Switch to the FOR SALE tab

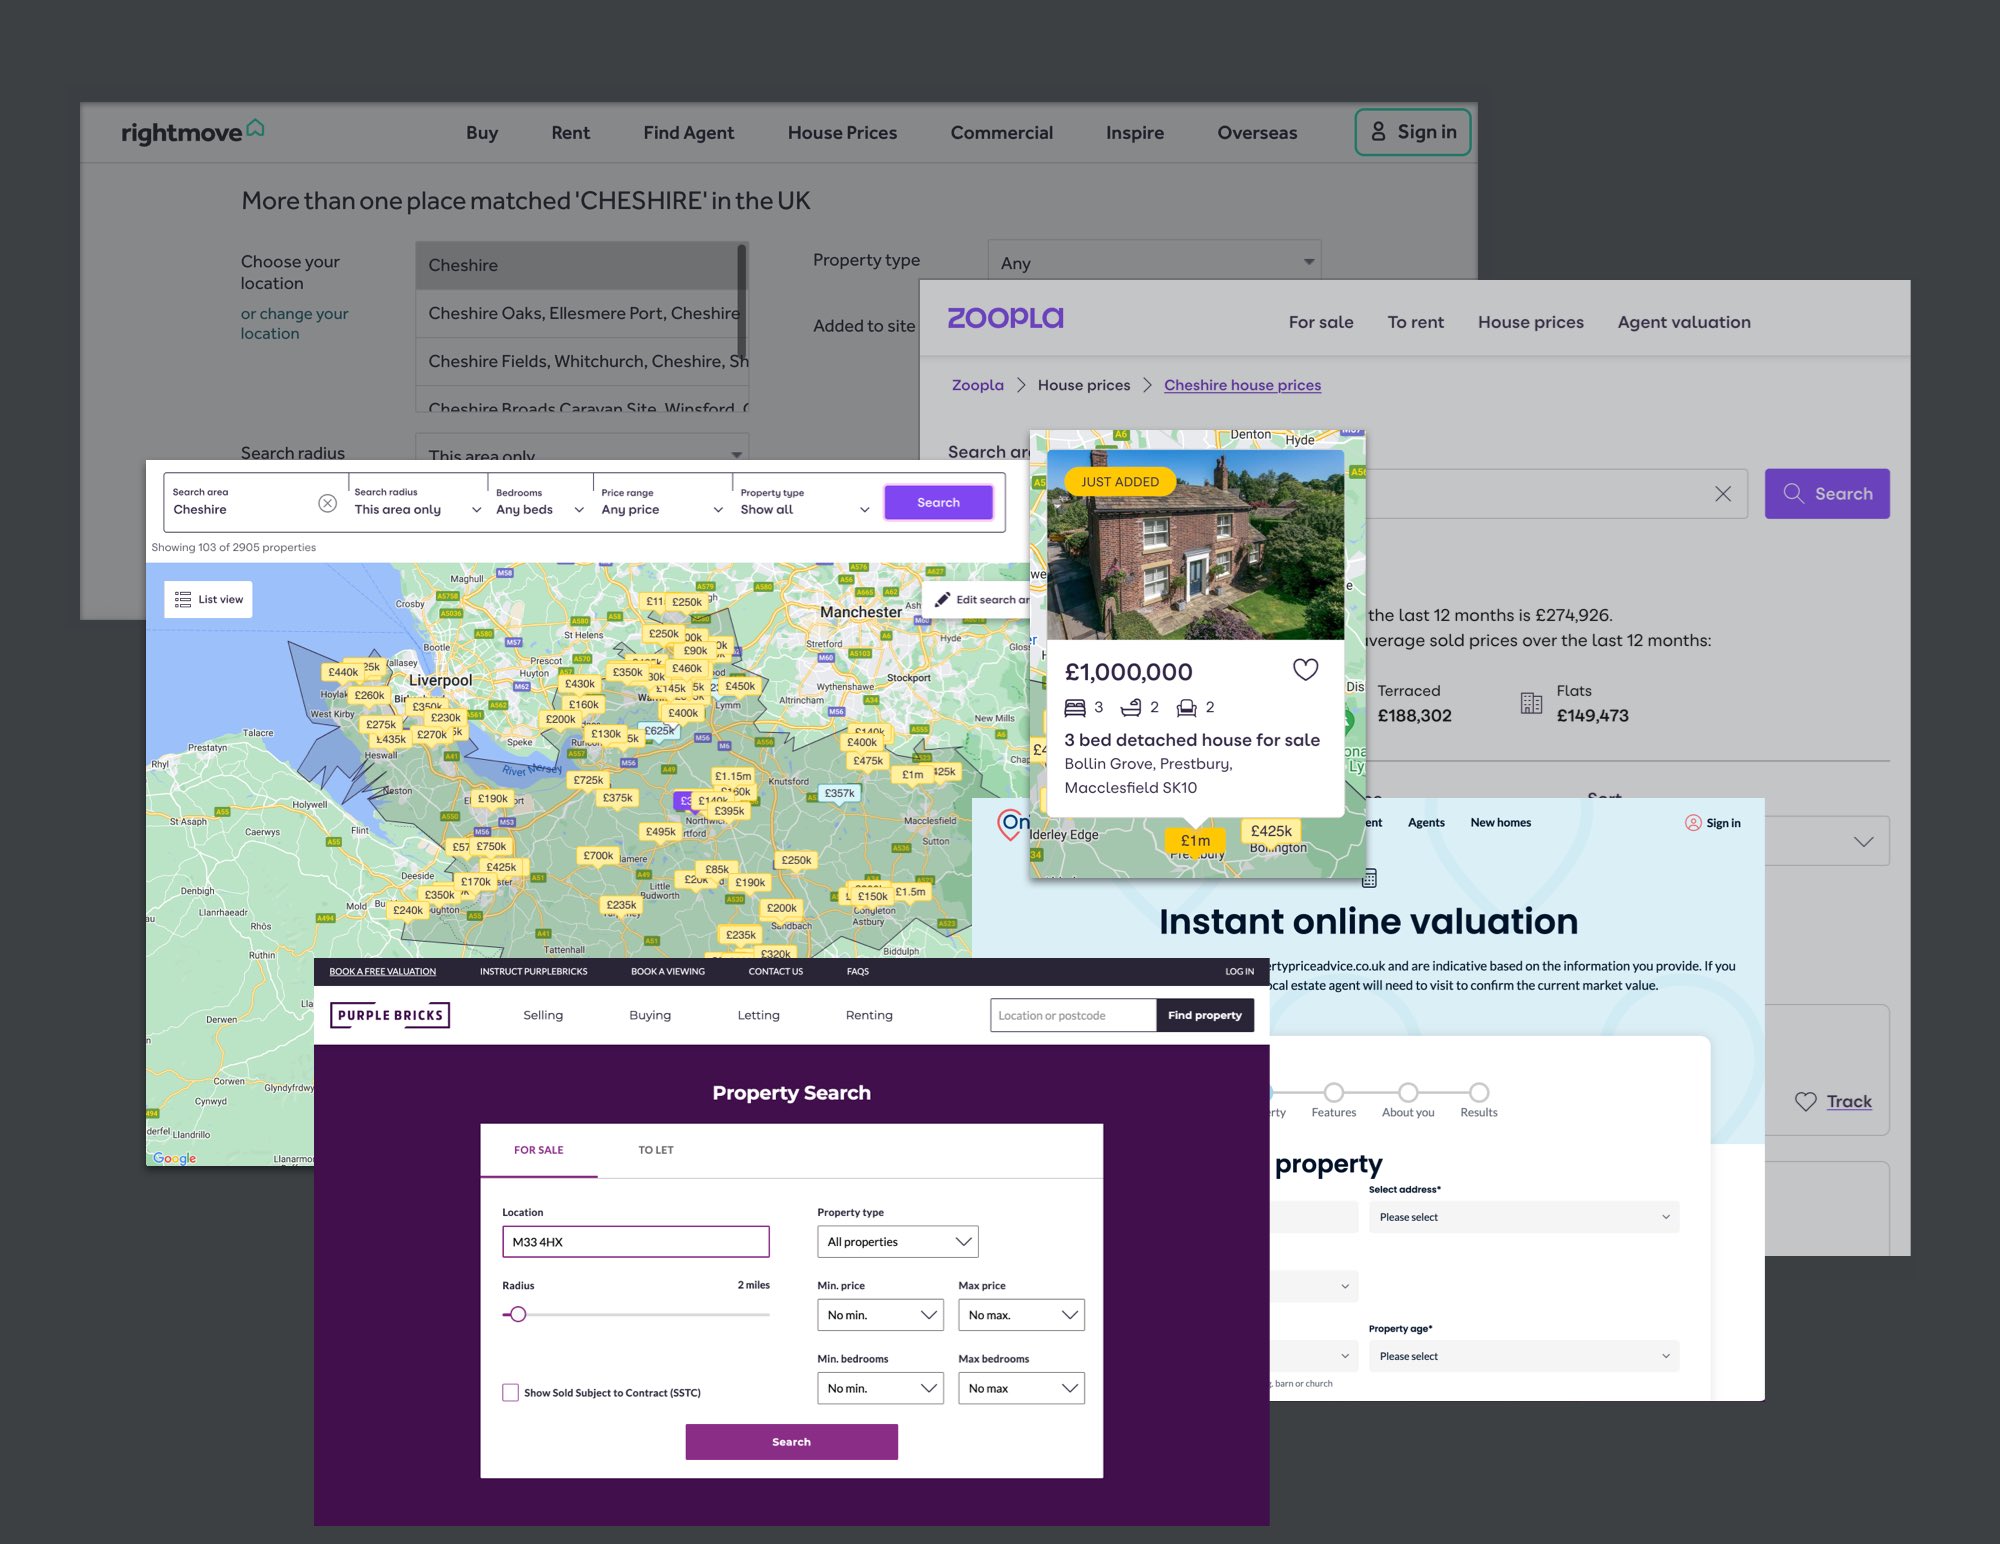[x=539, y=1150]
